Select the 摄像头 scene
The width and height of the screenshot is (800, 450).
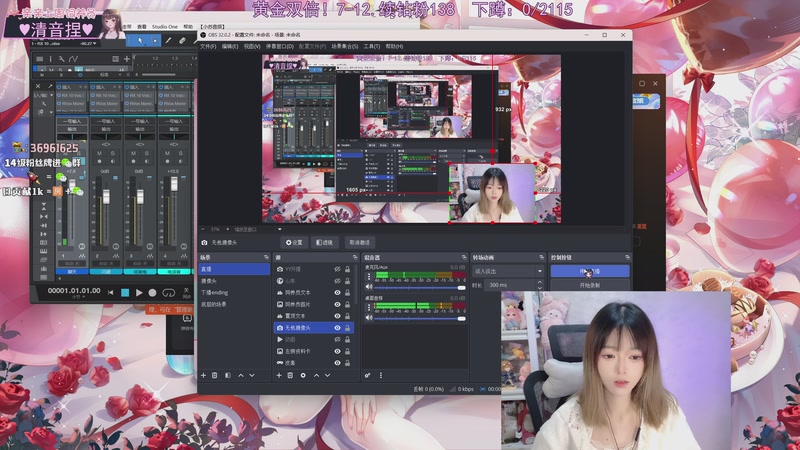tap(234, 281)
